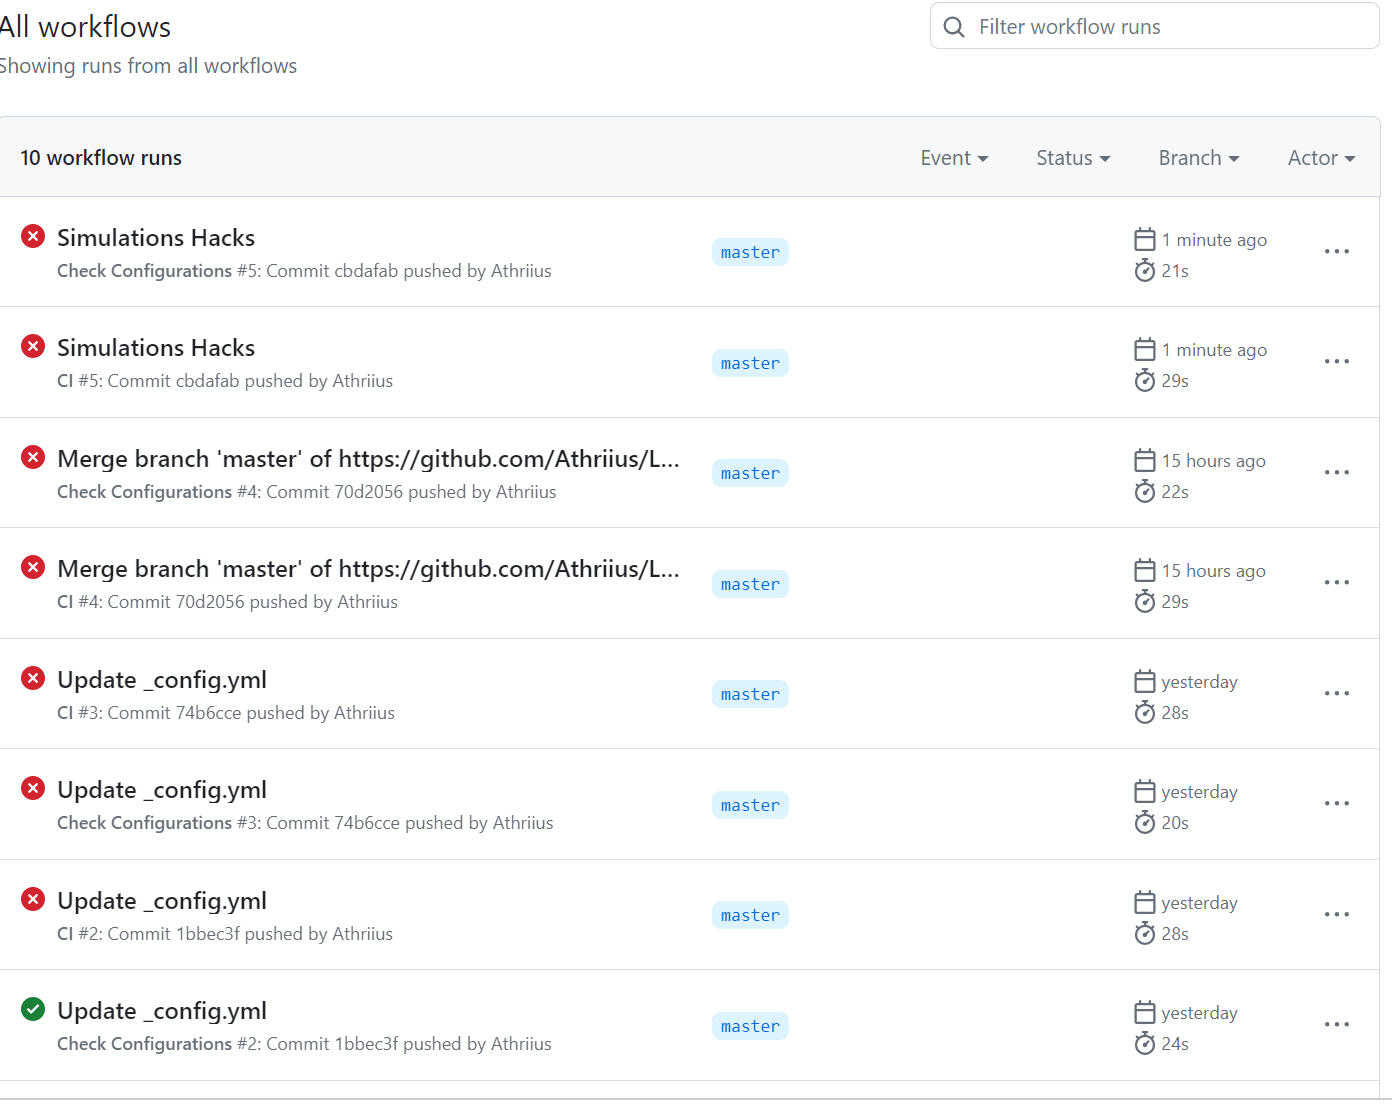Open the options menu for CI #4 run

[x=1337, y=582]
